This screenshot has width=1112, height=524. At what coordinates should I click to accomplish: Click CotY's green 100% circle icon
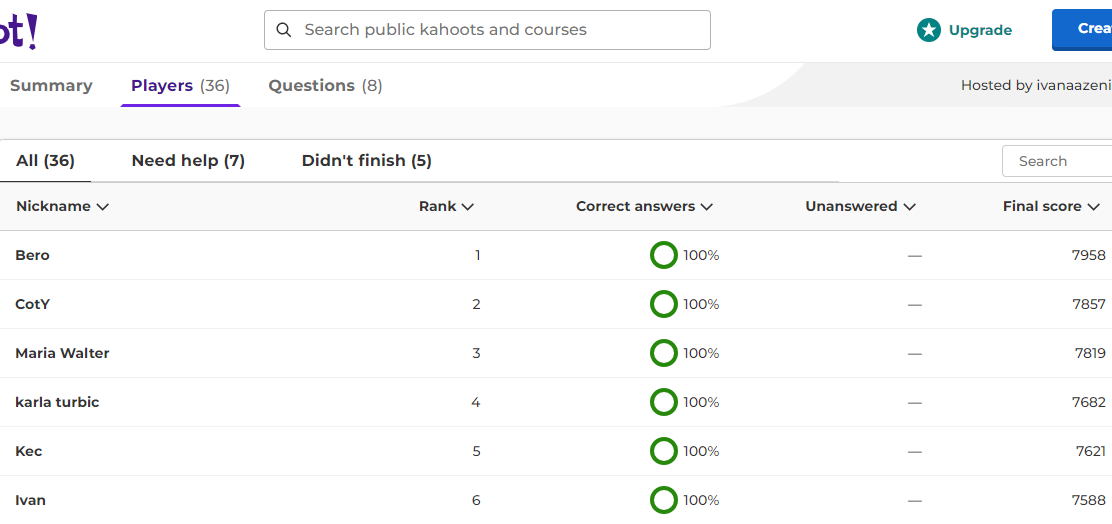click(x=664, y=304)
